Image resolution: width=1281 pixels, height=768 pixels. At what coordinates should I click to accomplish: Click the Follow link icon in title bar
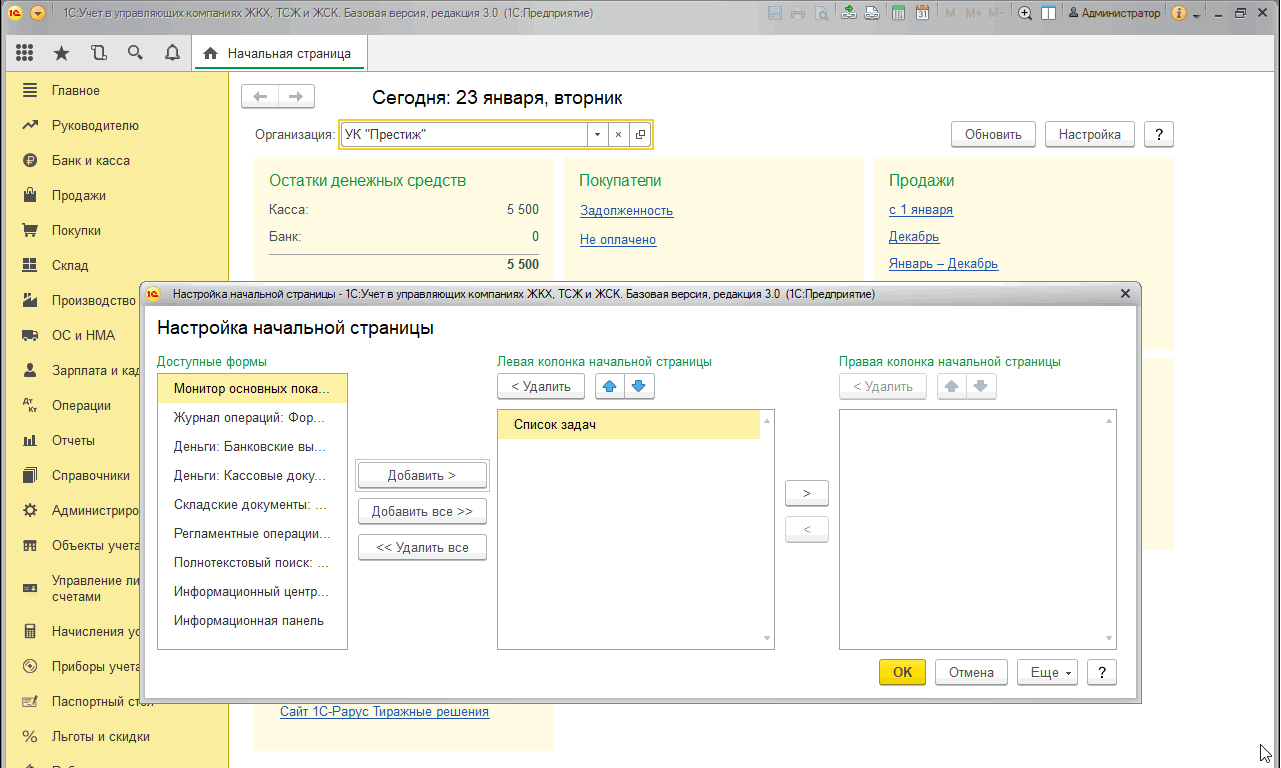(872, 13)
